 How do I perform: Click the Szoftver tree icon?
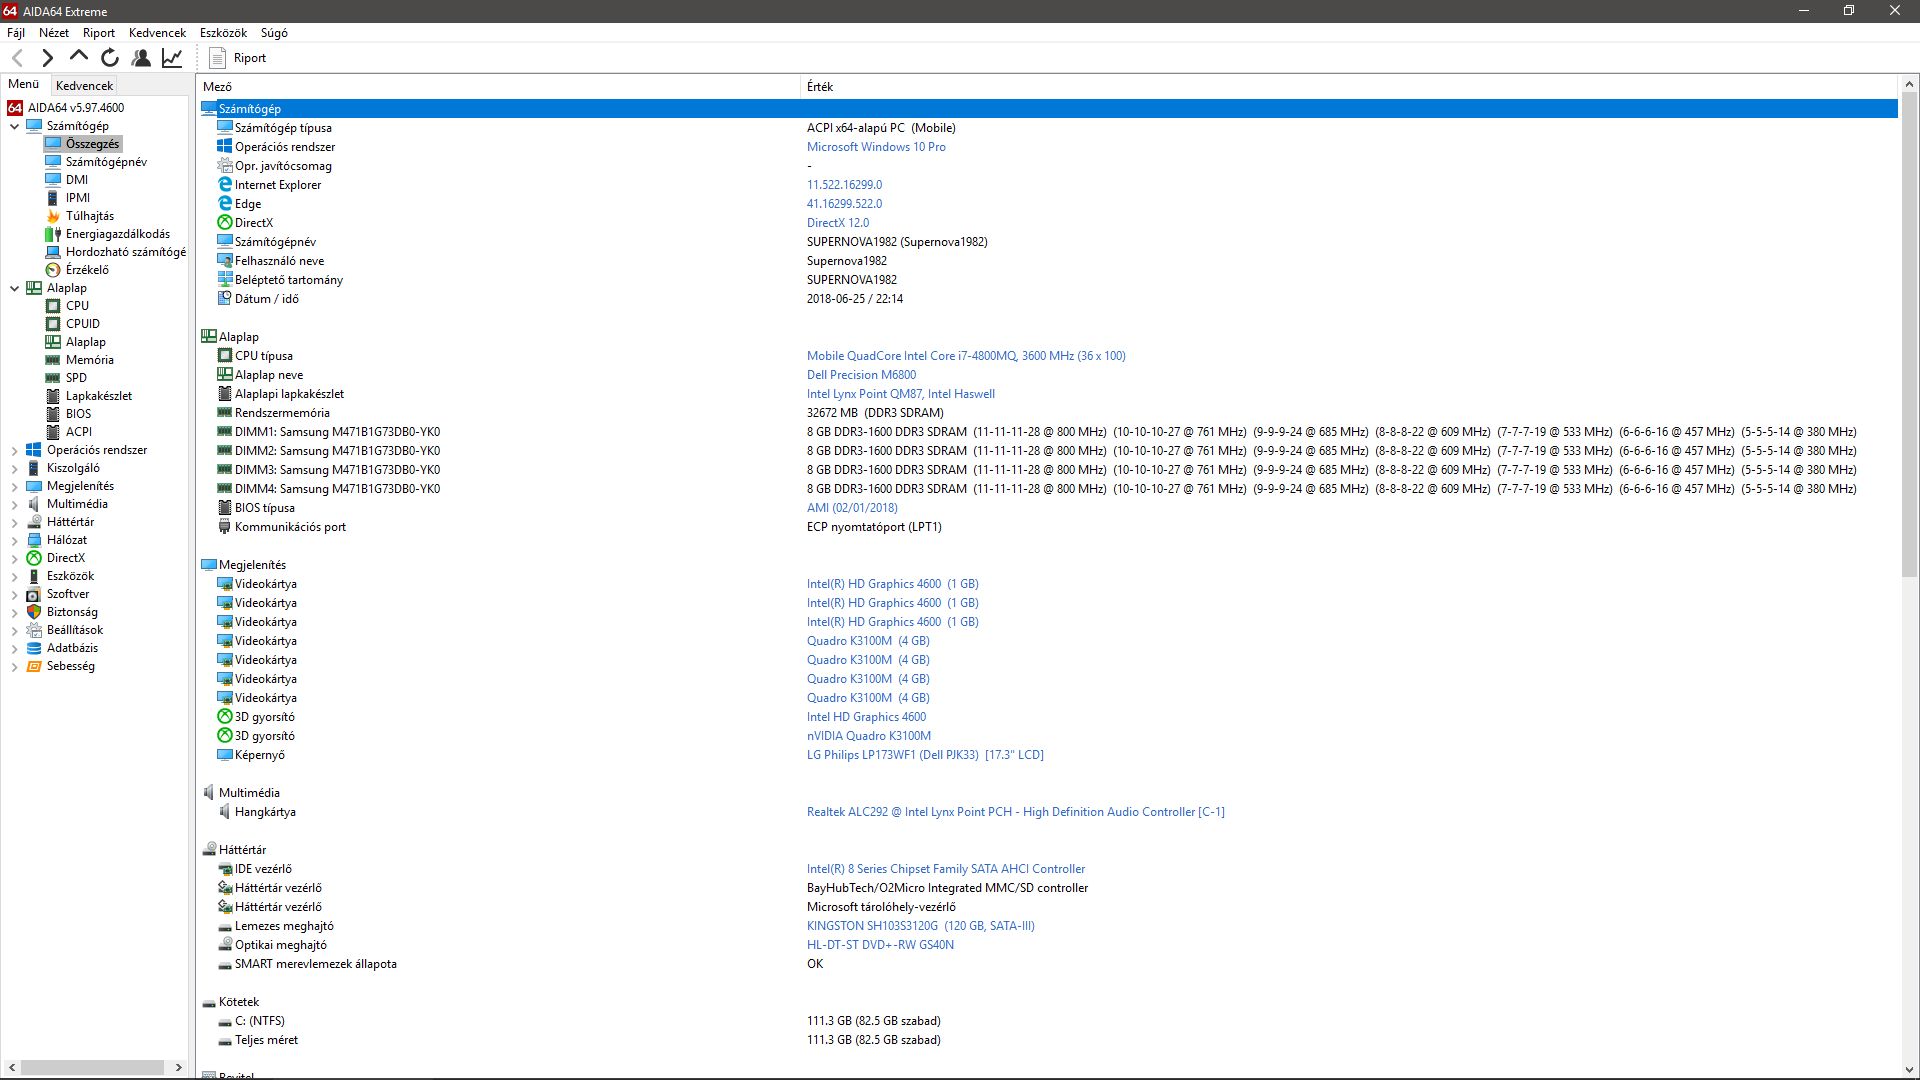[34, 594]
